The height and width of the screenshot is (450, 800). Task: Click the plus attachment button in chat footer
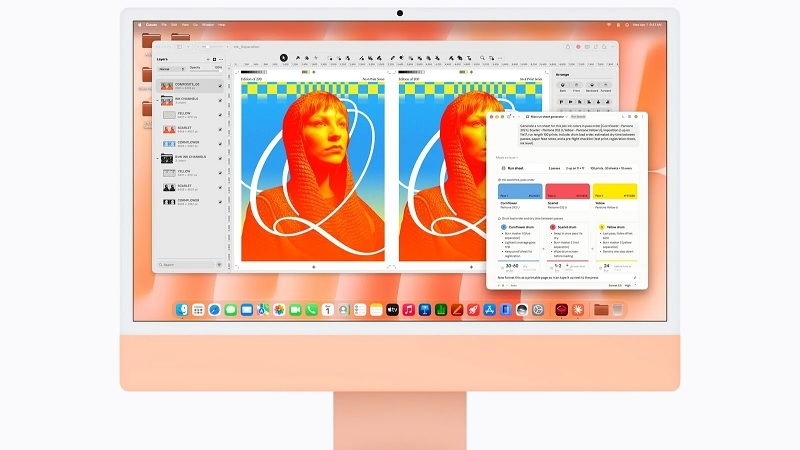498,286
